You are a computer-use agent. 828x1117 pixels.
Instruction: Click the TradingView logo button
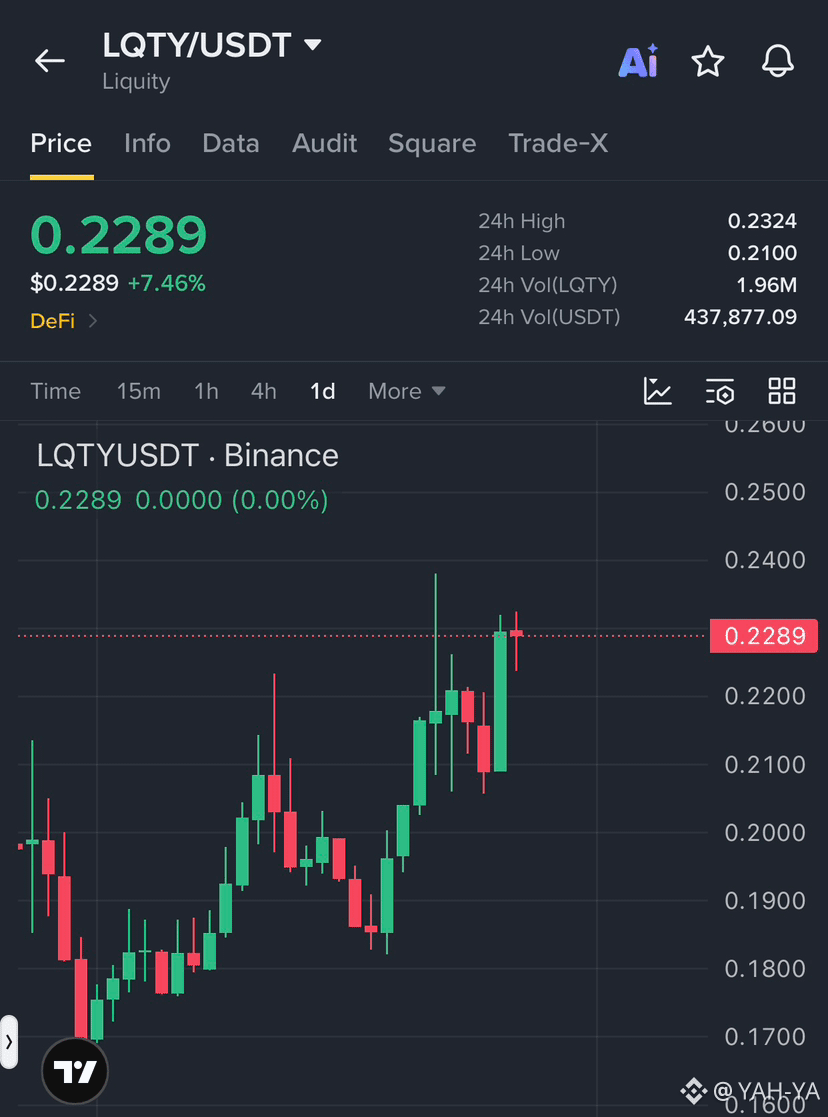click(x=75, y=1071)
